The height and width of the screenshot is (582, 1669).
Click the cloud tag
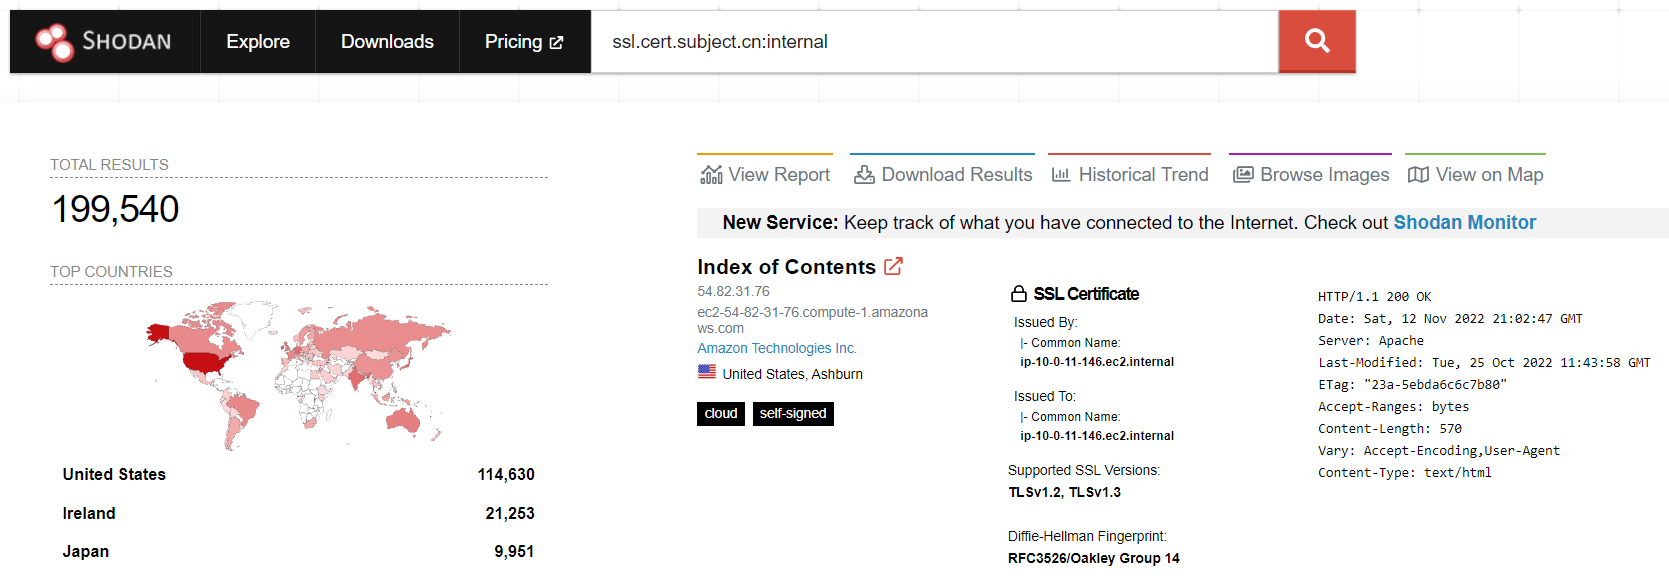point(721,413)
